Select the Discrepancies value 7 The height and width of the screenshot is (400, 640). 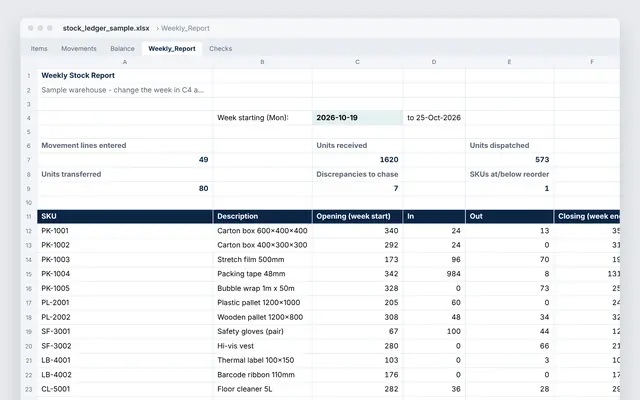[358, 188]
